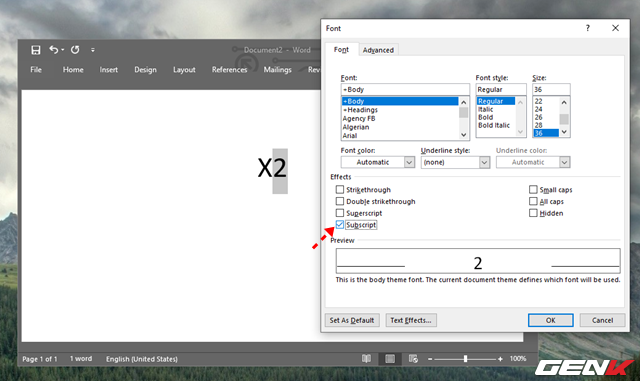This screenshot has width=640, height=381.
Task: Click size list scroll down arrow
Action: coord(564,132)
